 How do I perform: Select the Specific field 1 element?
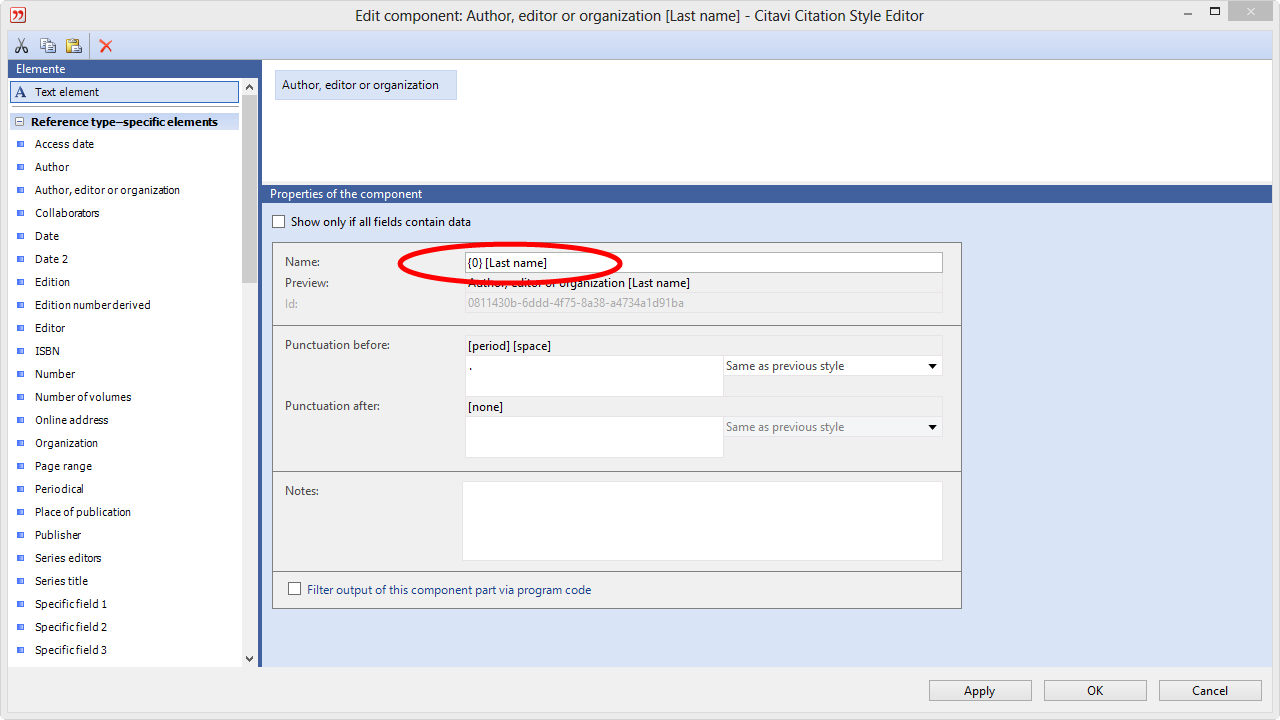point(71,604)
